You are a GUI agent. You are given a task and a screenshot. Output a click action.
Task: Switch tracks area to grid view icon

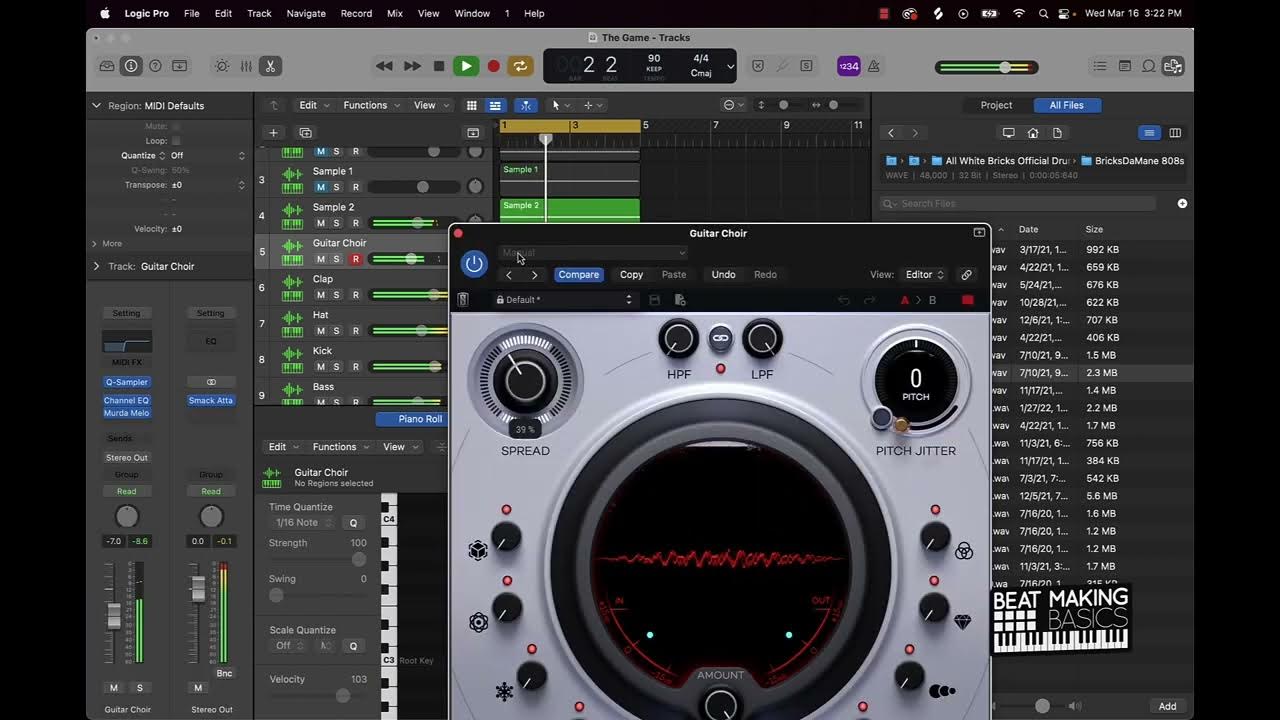(x=472, y=105)
